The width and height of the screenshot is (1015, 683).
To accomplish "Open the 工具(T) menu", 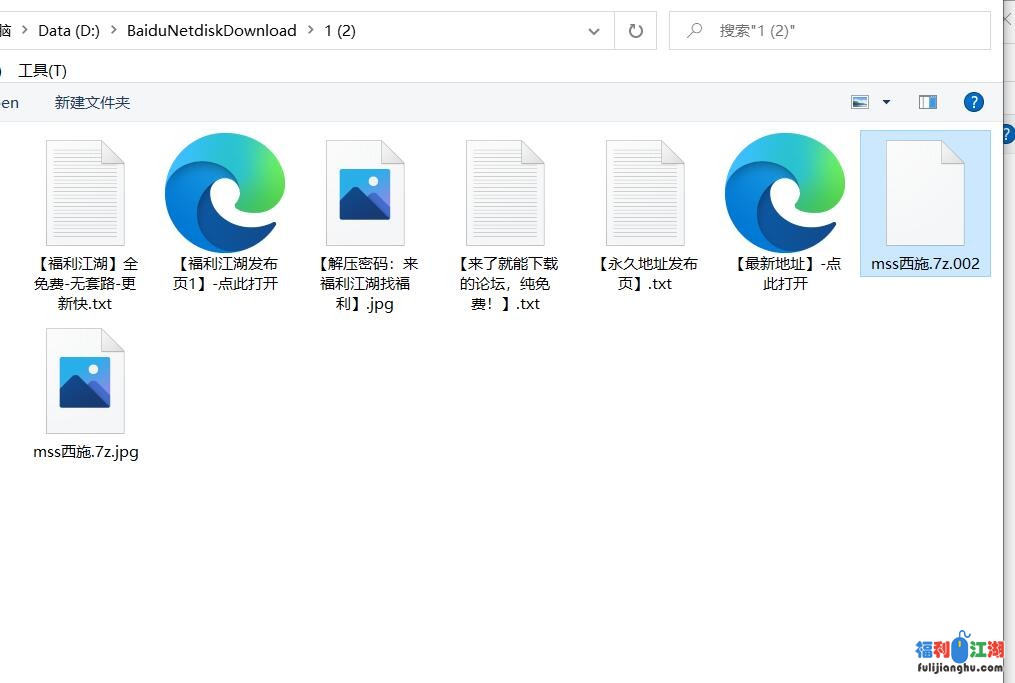I will [42, 70].
